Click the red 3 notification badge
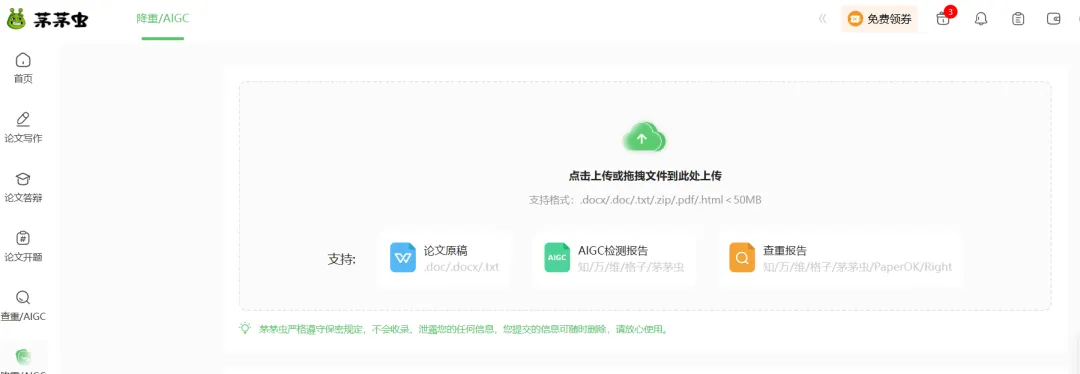1080x374 pixels. [951, 12]
